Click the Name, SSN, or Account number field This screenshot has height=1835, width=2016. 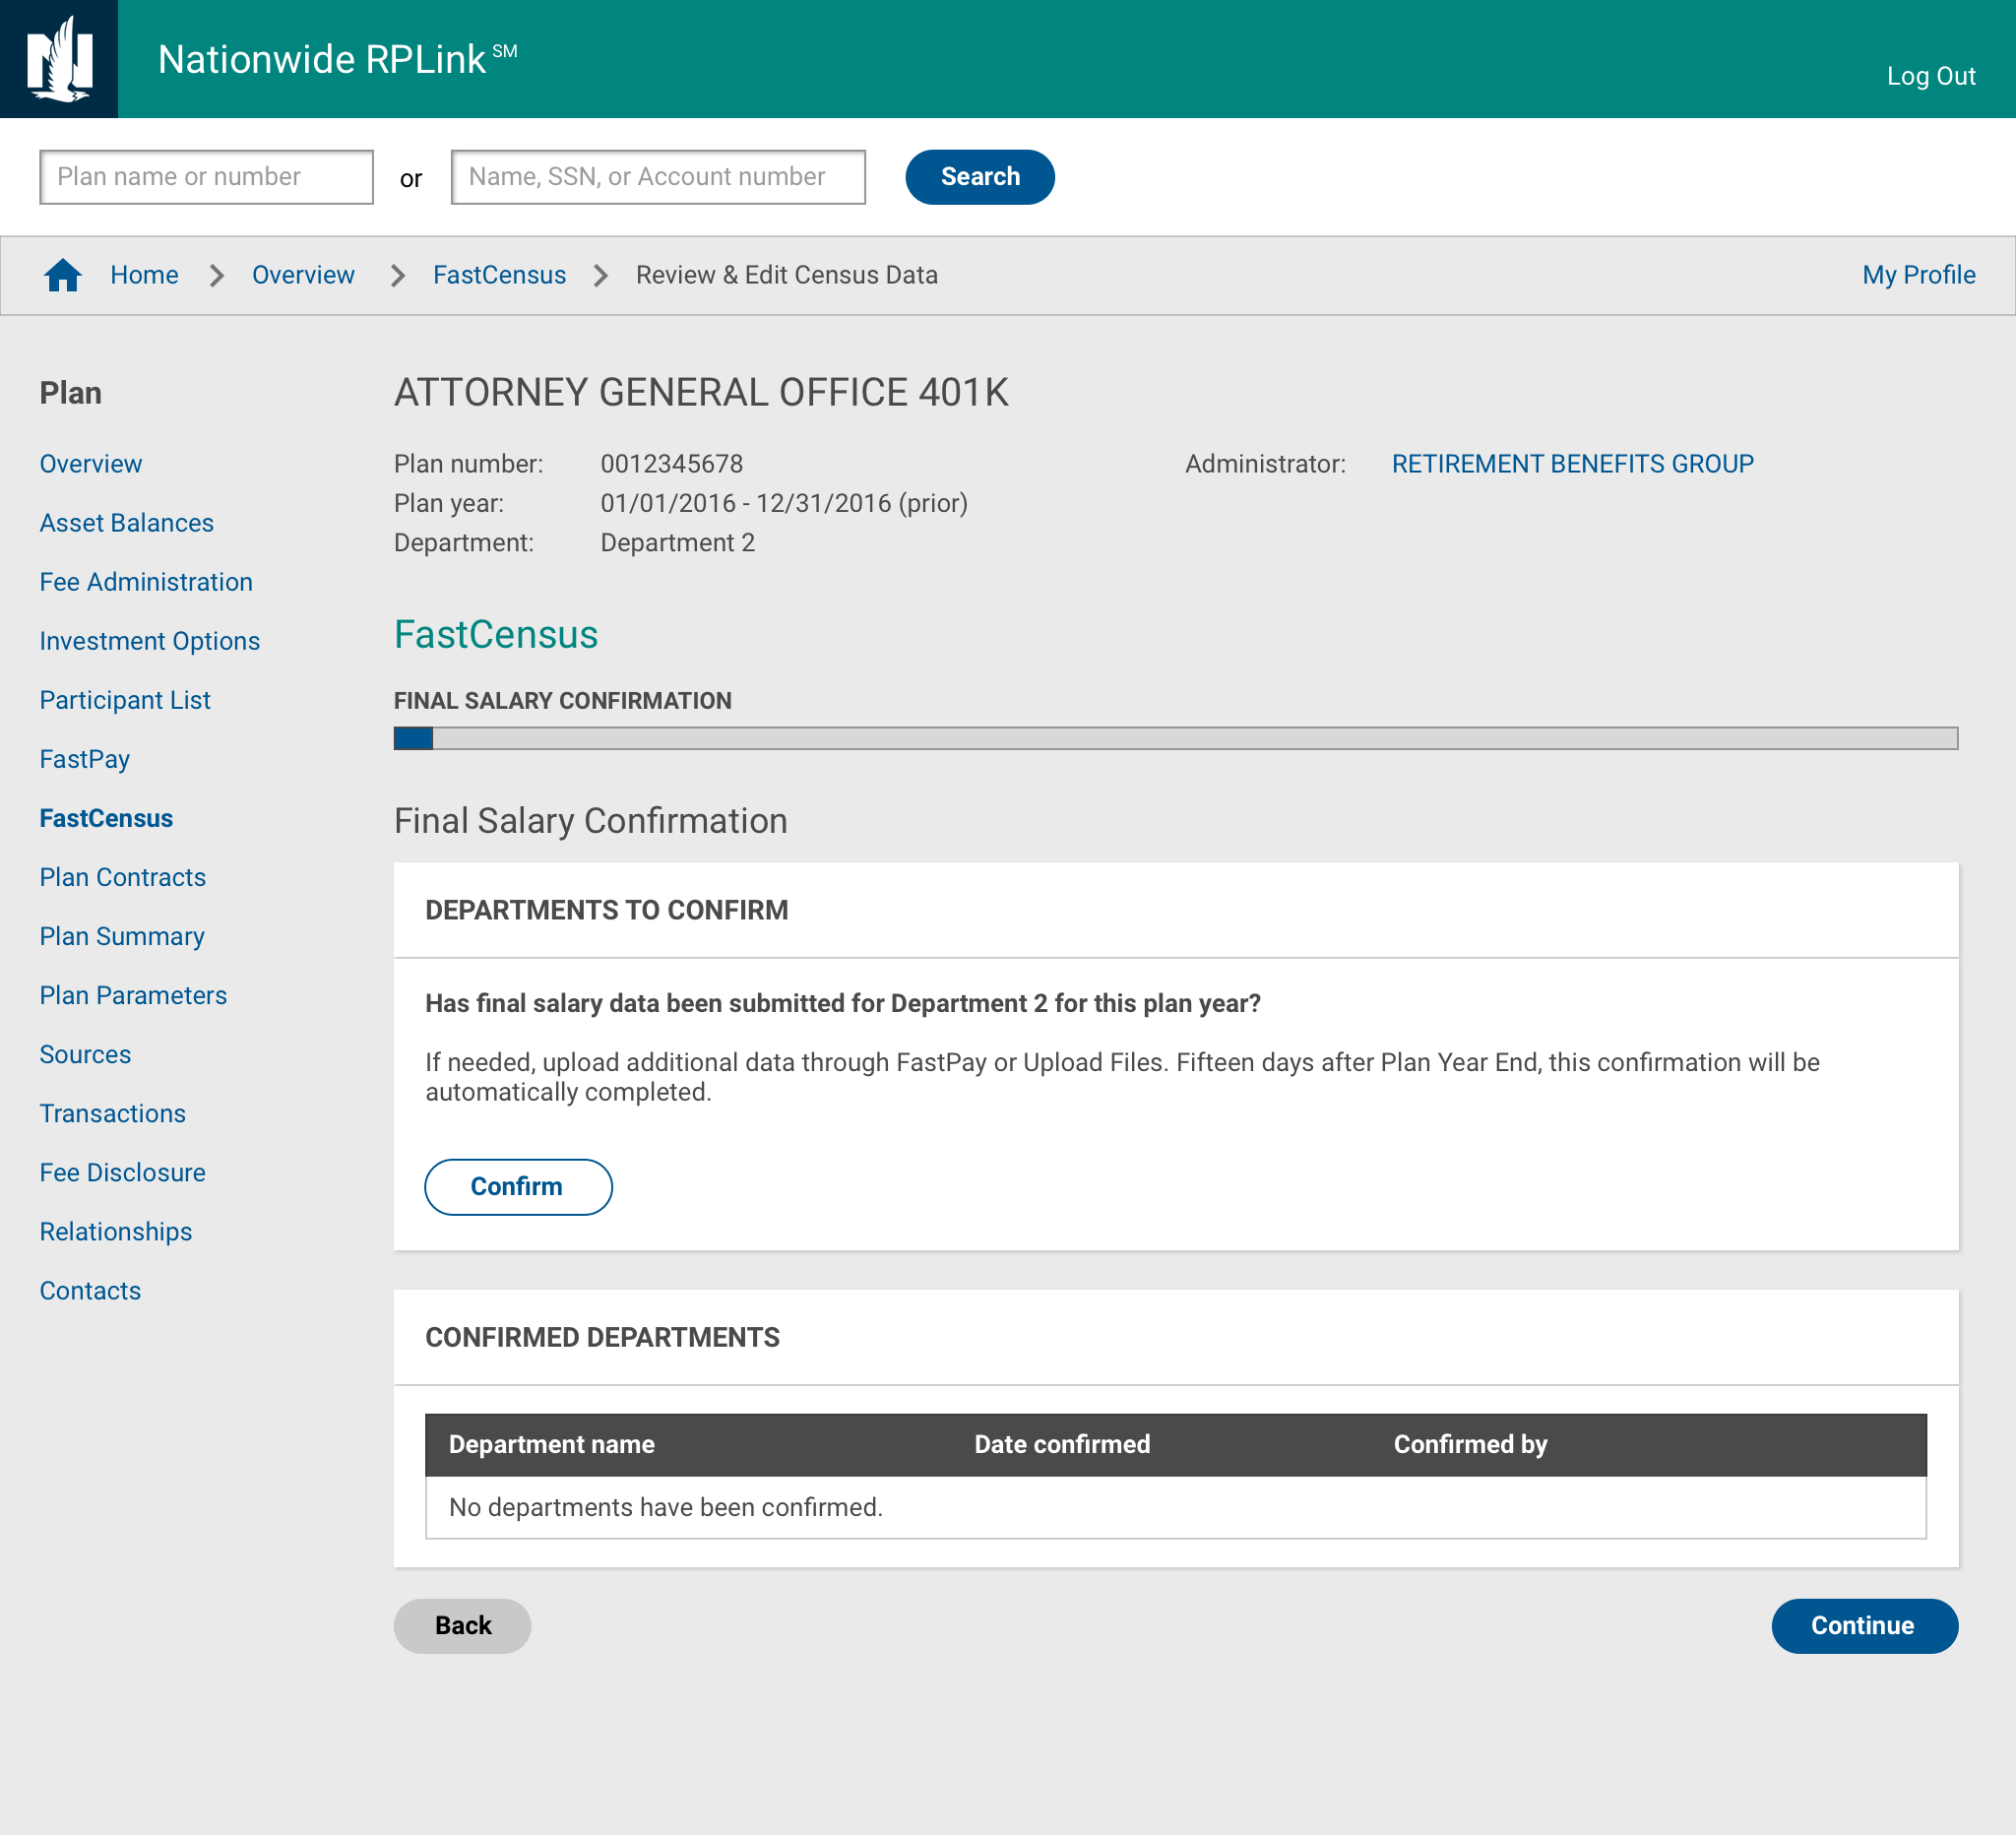click(x=658, y=176)
